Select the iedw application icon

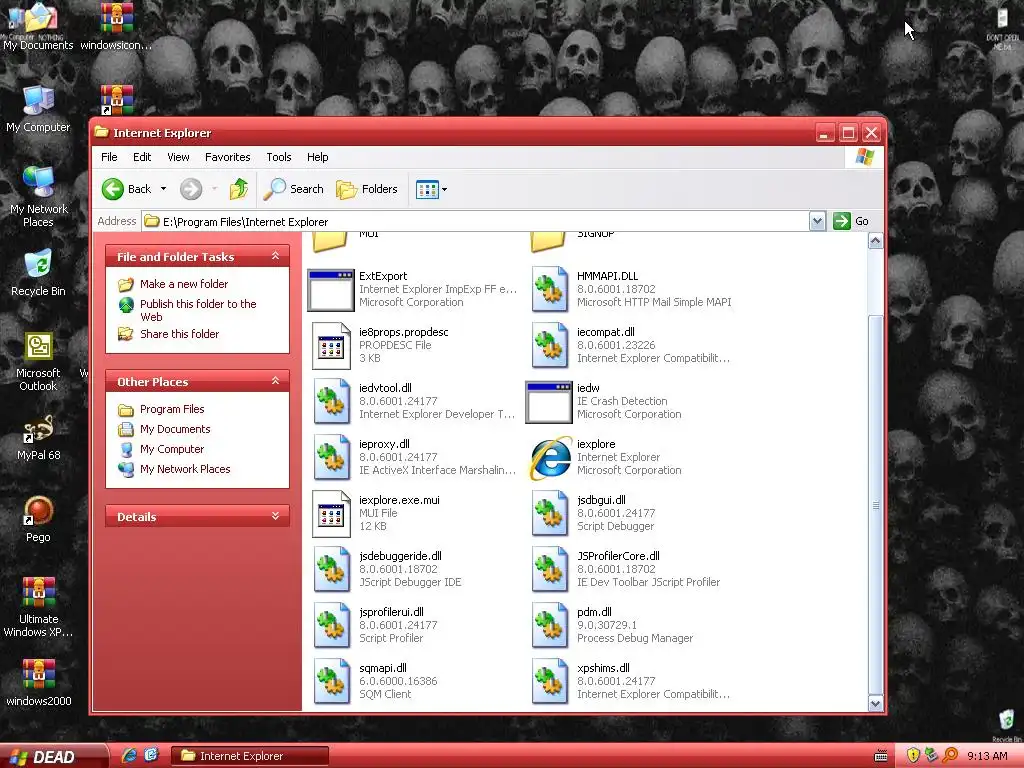click(x=549, y=402)
